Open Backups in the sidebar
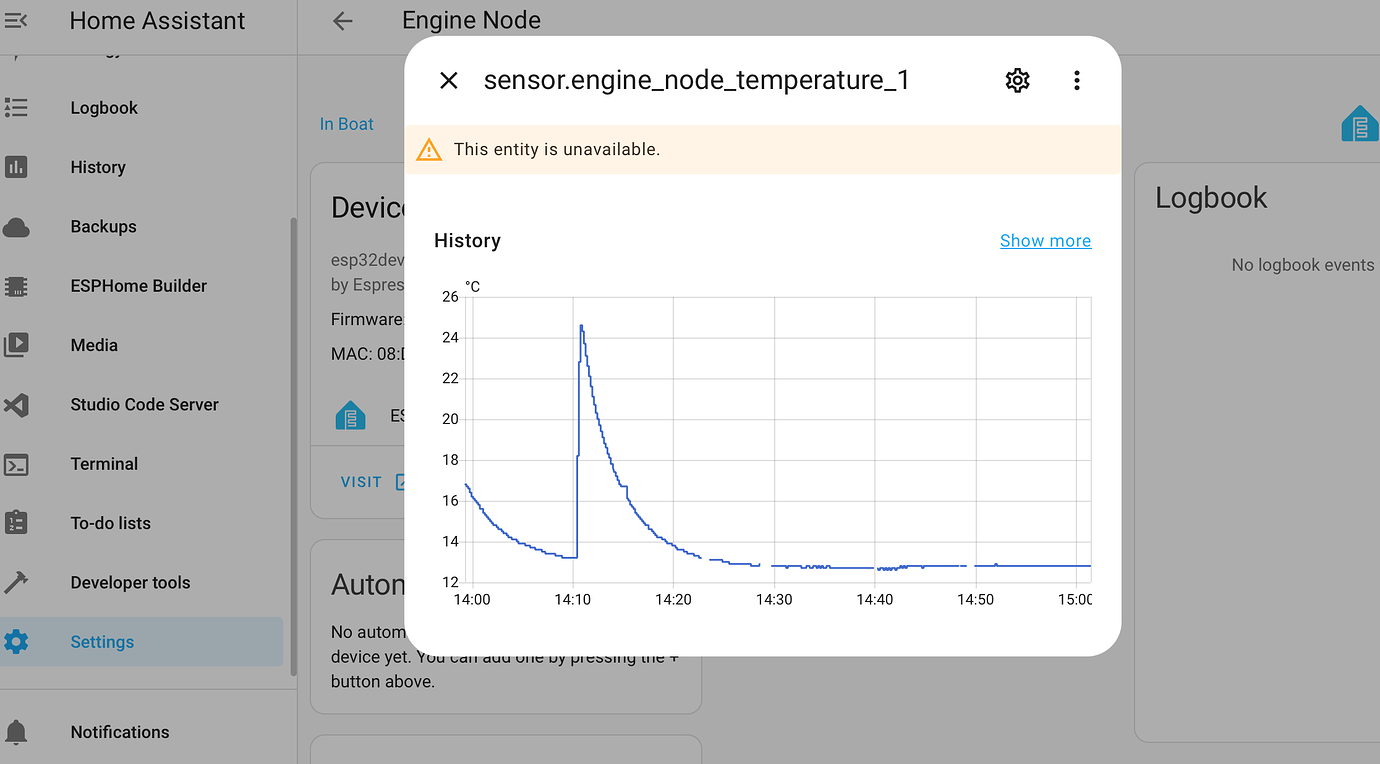1380x764 pixels. [103, 226]
